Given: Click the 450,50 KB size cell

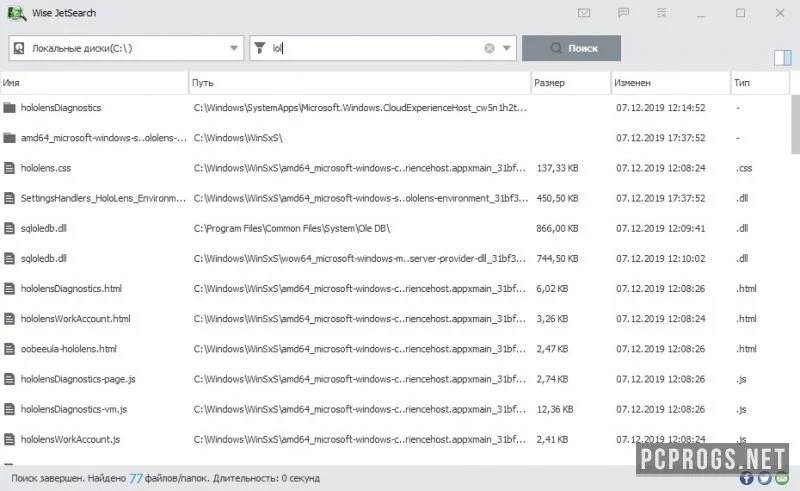Looking at the screenshot, I should 557,198.
